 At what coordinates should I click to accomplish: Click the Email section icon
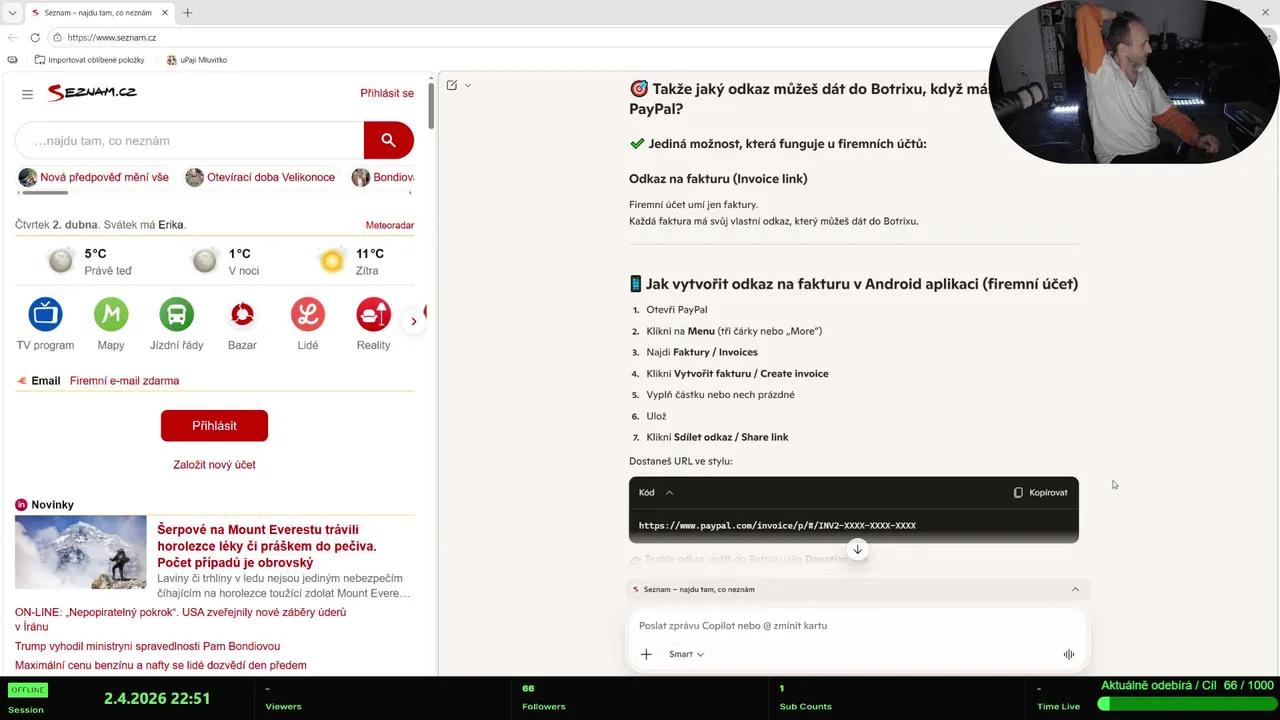click(x=21, y=381)
